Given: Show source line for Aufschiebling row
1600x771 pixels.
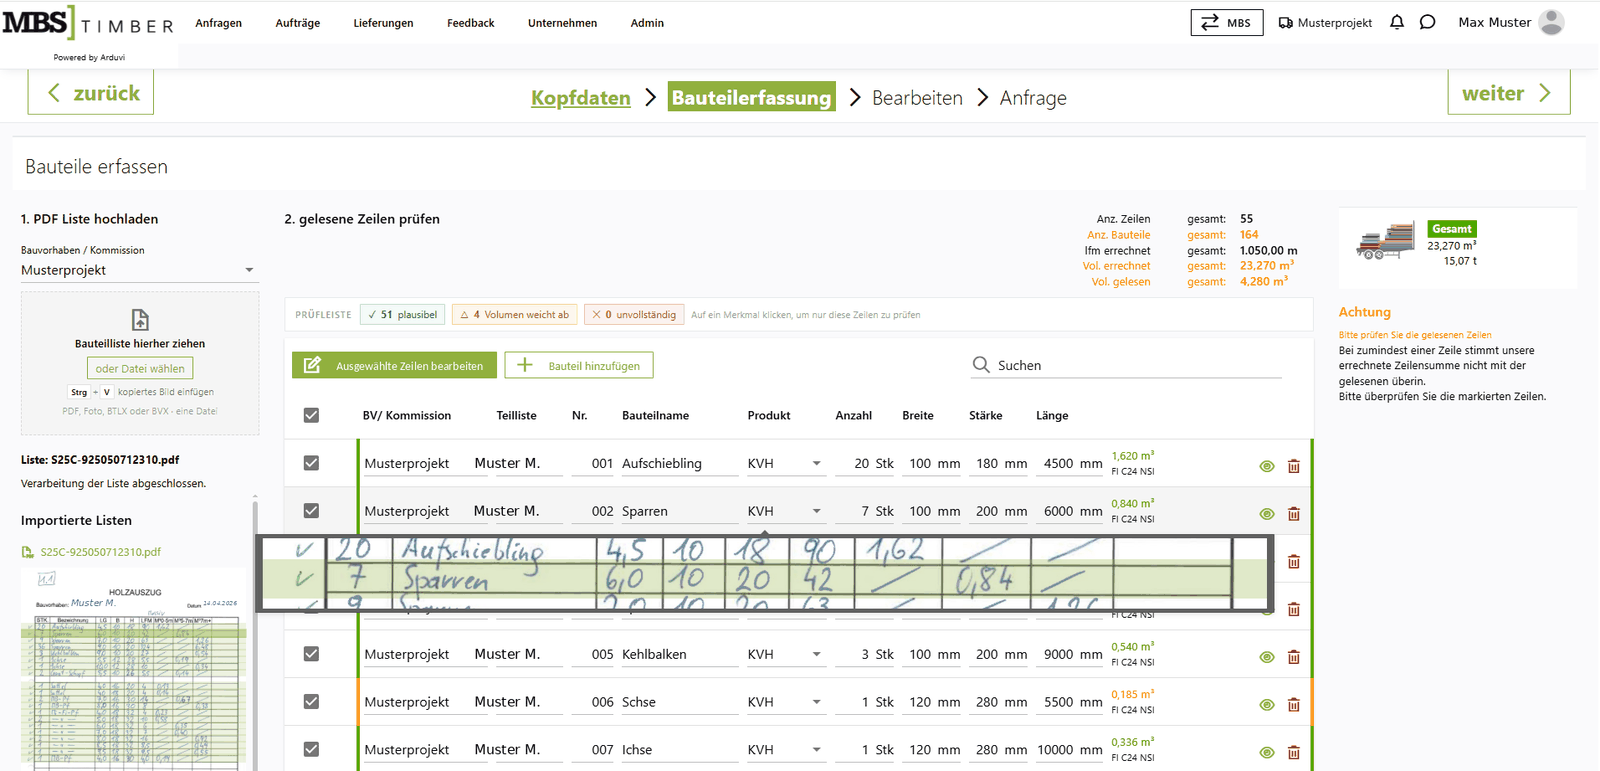Looking at the screenshot, I should point(1267,466).
